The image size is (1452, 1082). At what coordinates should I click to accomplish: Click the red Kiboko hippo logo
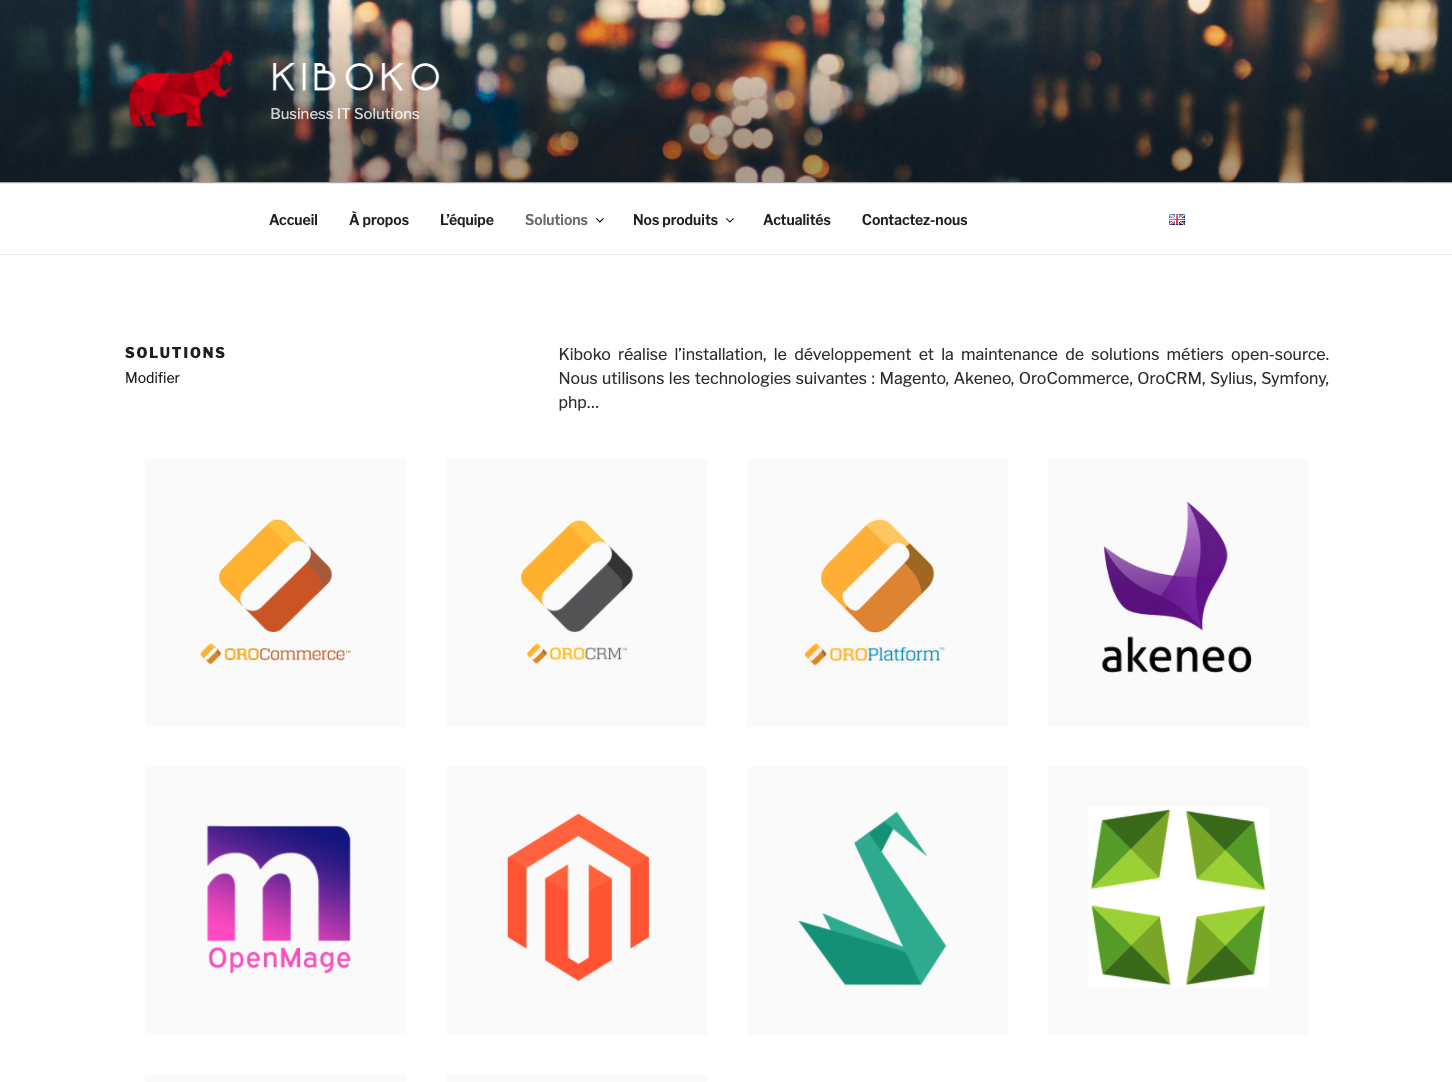click(x=181, y=89)
